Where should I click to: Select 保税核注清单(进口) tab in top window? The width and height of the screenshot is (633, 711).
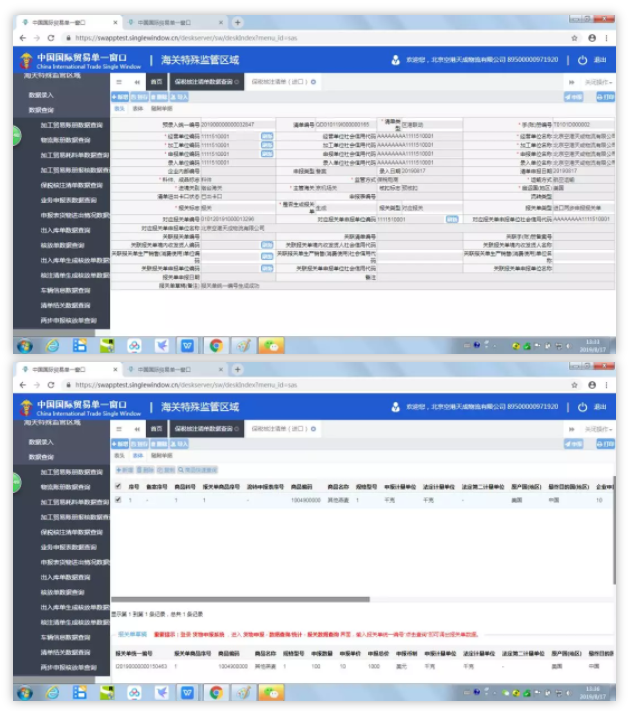[x=283, y=82]
